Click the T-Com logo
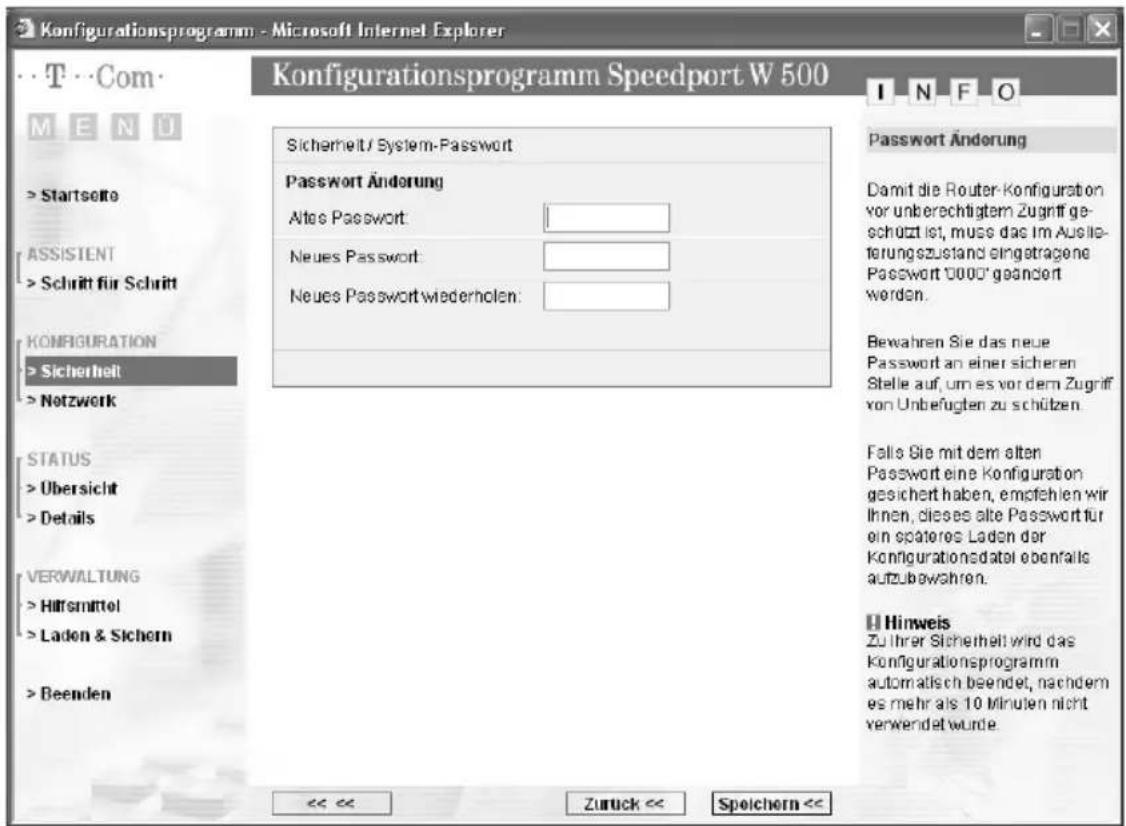 coord(92,77)
